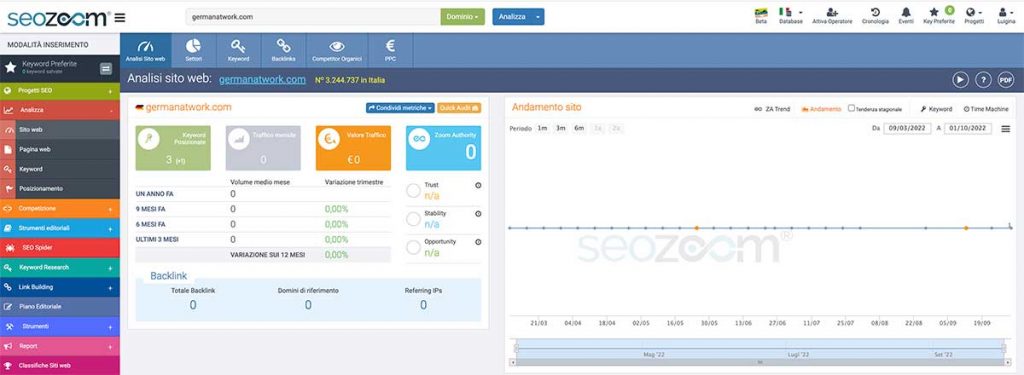Click the Analizza button
Image resolution: width=1024 pixels, height=375 pixels.
[511, 17]
